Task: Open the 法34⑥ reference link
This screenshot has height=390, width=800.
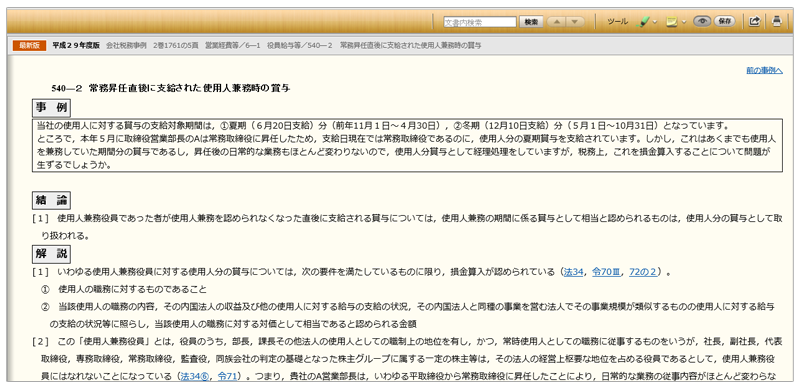Action: tap(195, 376)
